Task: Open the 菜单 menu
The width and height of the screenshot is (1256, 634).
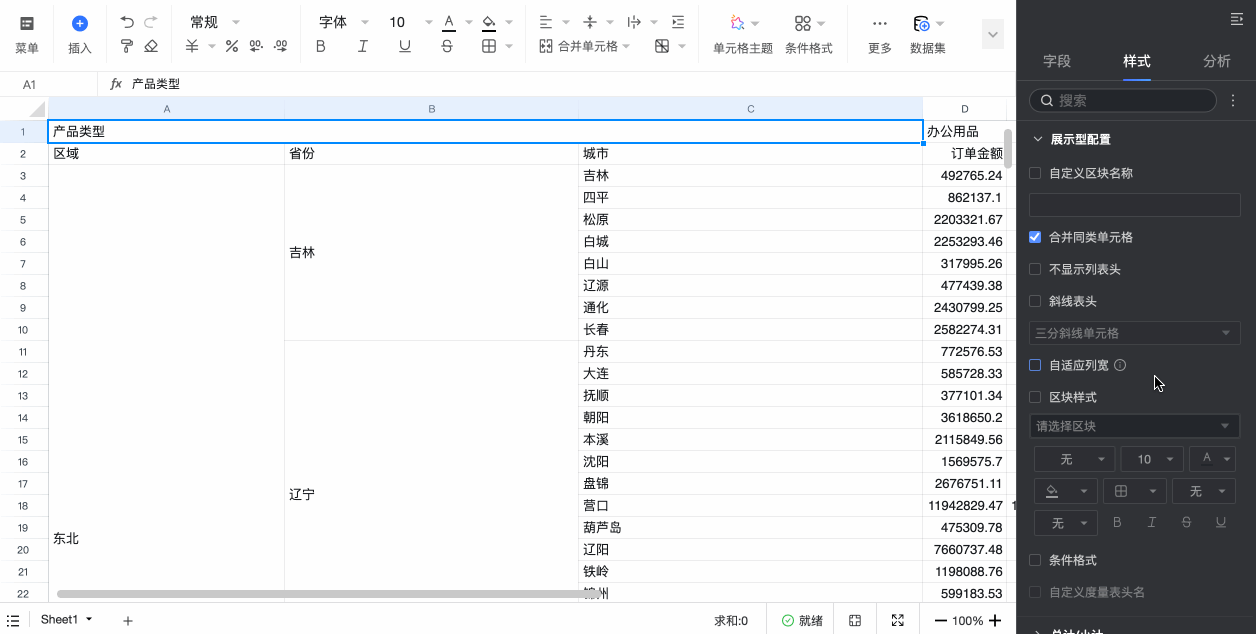Action: 28,33
